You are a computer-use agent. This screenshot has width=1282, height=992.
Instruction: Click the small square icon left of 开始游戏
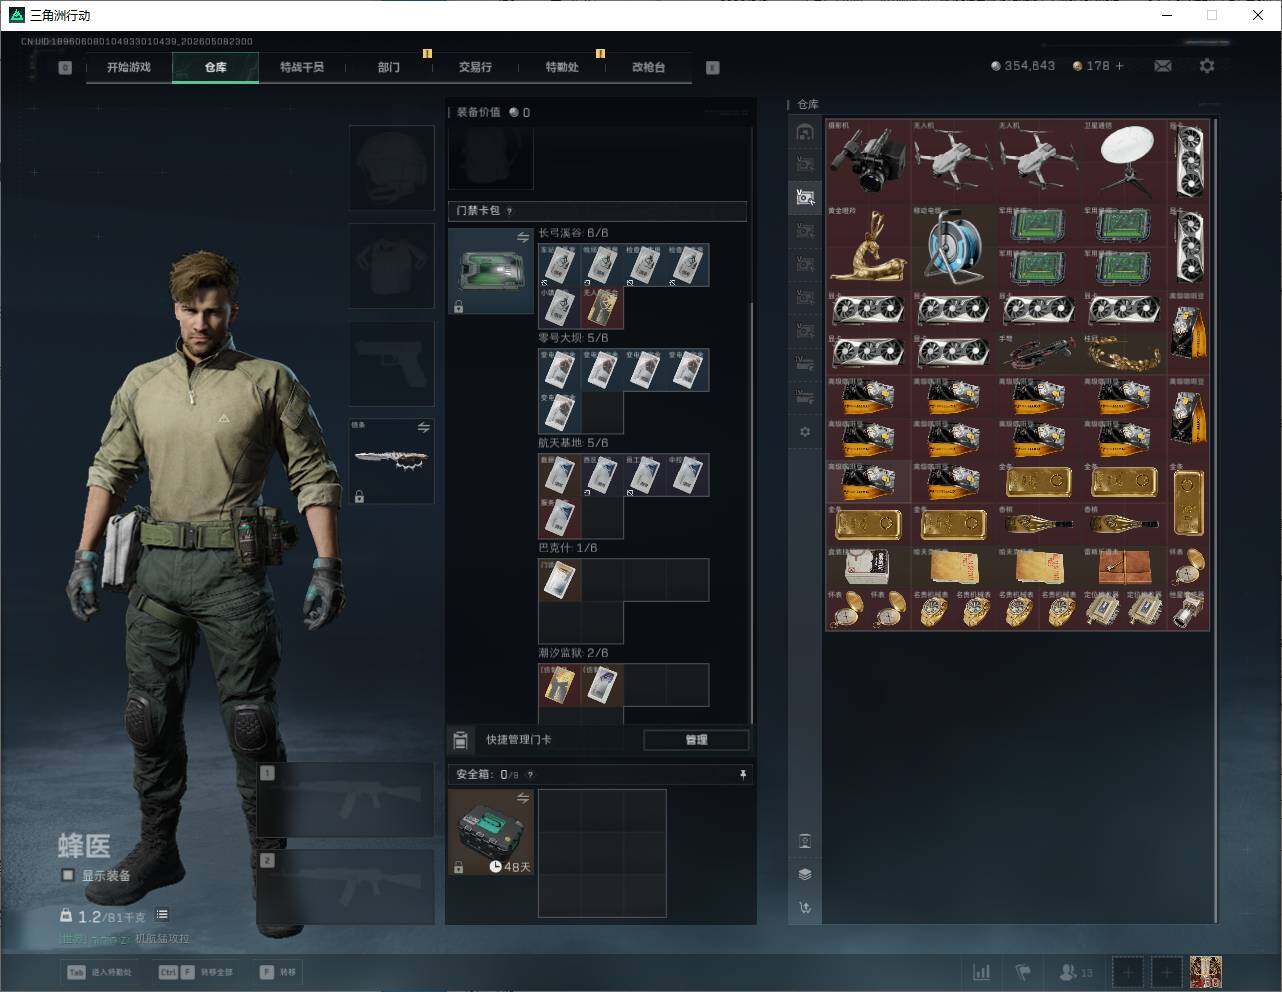coord(65,68)
